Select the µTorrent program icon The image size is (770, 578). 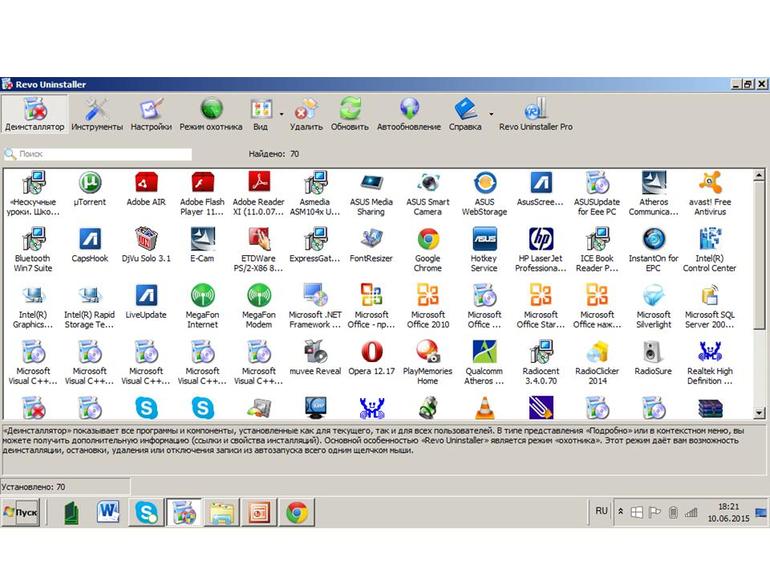(x=90, y=190)
